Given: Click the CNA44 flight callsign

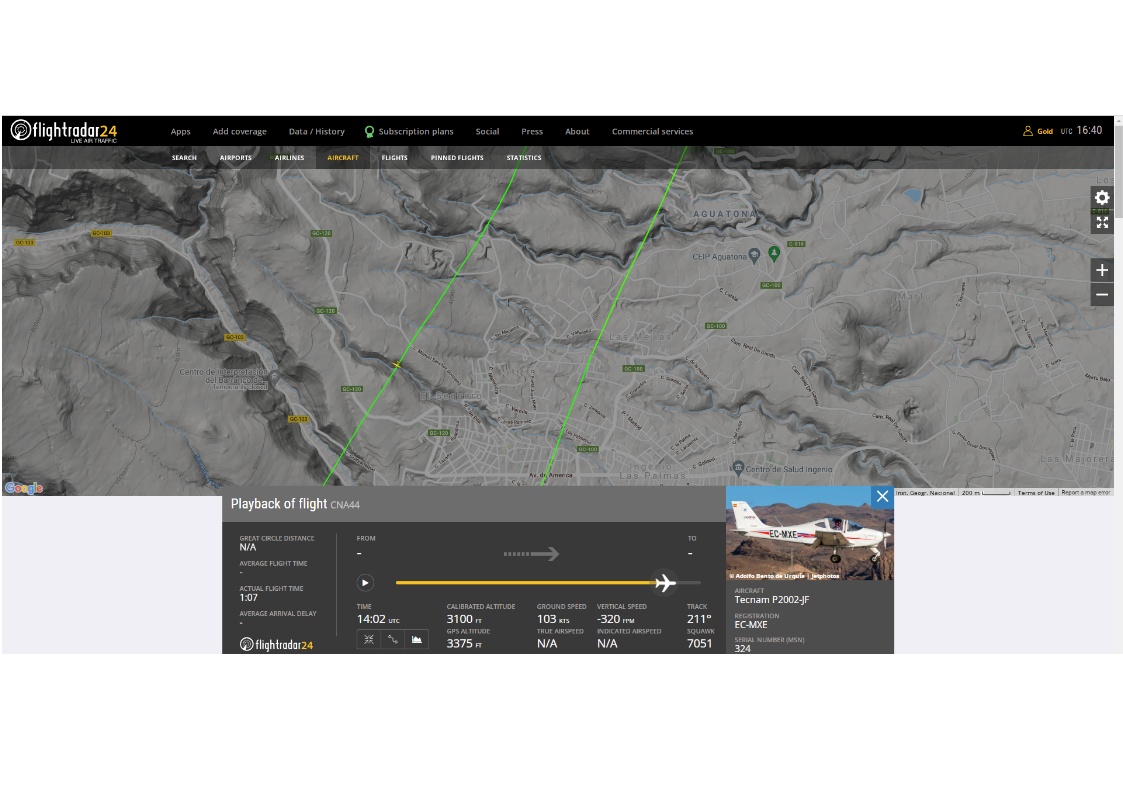Looking at the screenshot, I should click(345, 505).
